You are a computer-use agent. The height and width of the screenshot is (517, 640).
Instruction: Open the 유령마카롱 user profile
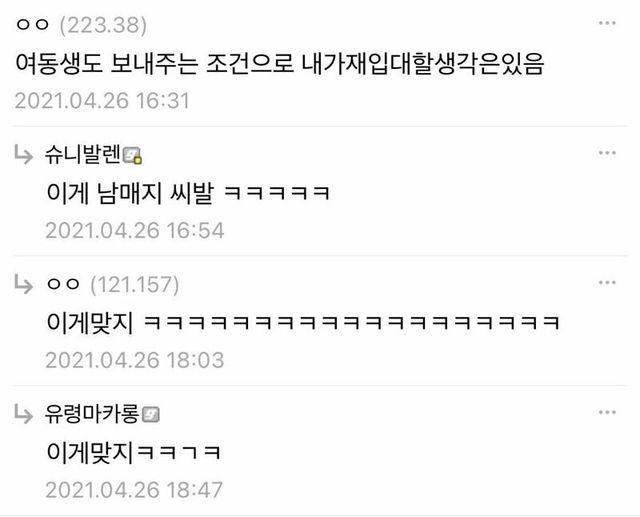[92, 414]
